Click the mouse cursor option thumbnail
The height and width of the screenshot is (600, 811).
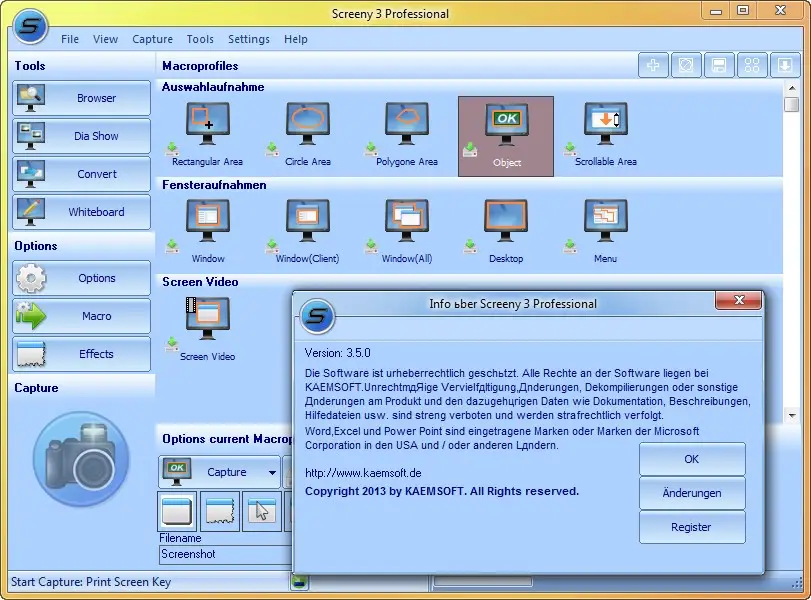262,512
